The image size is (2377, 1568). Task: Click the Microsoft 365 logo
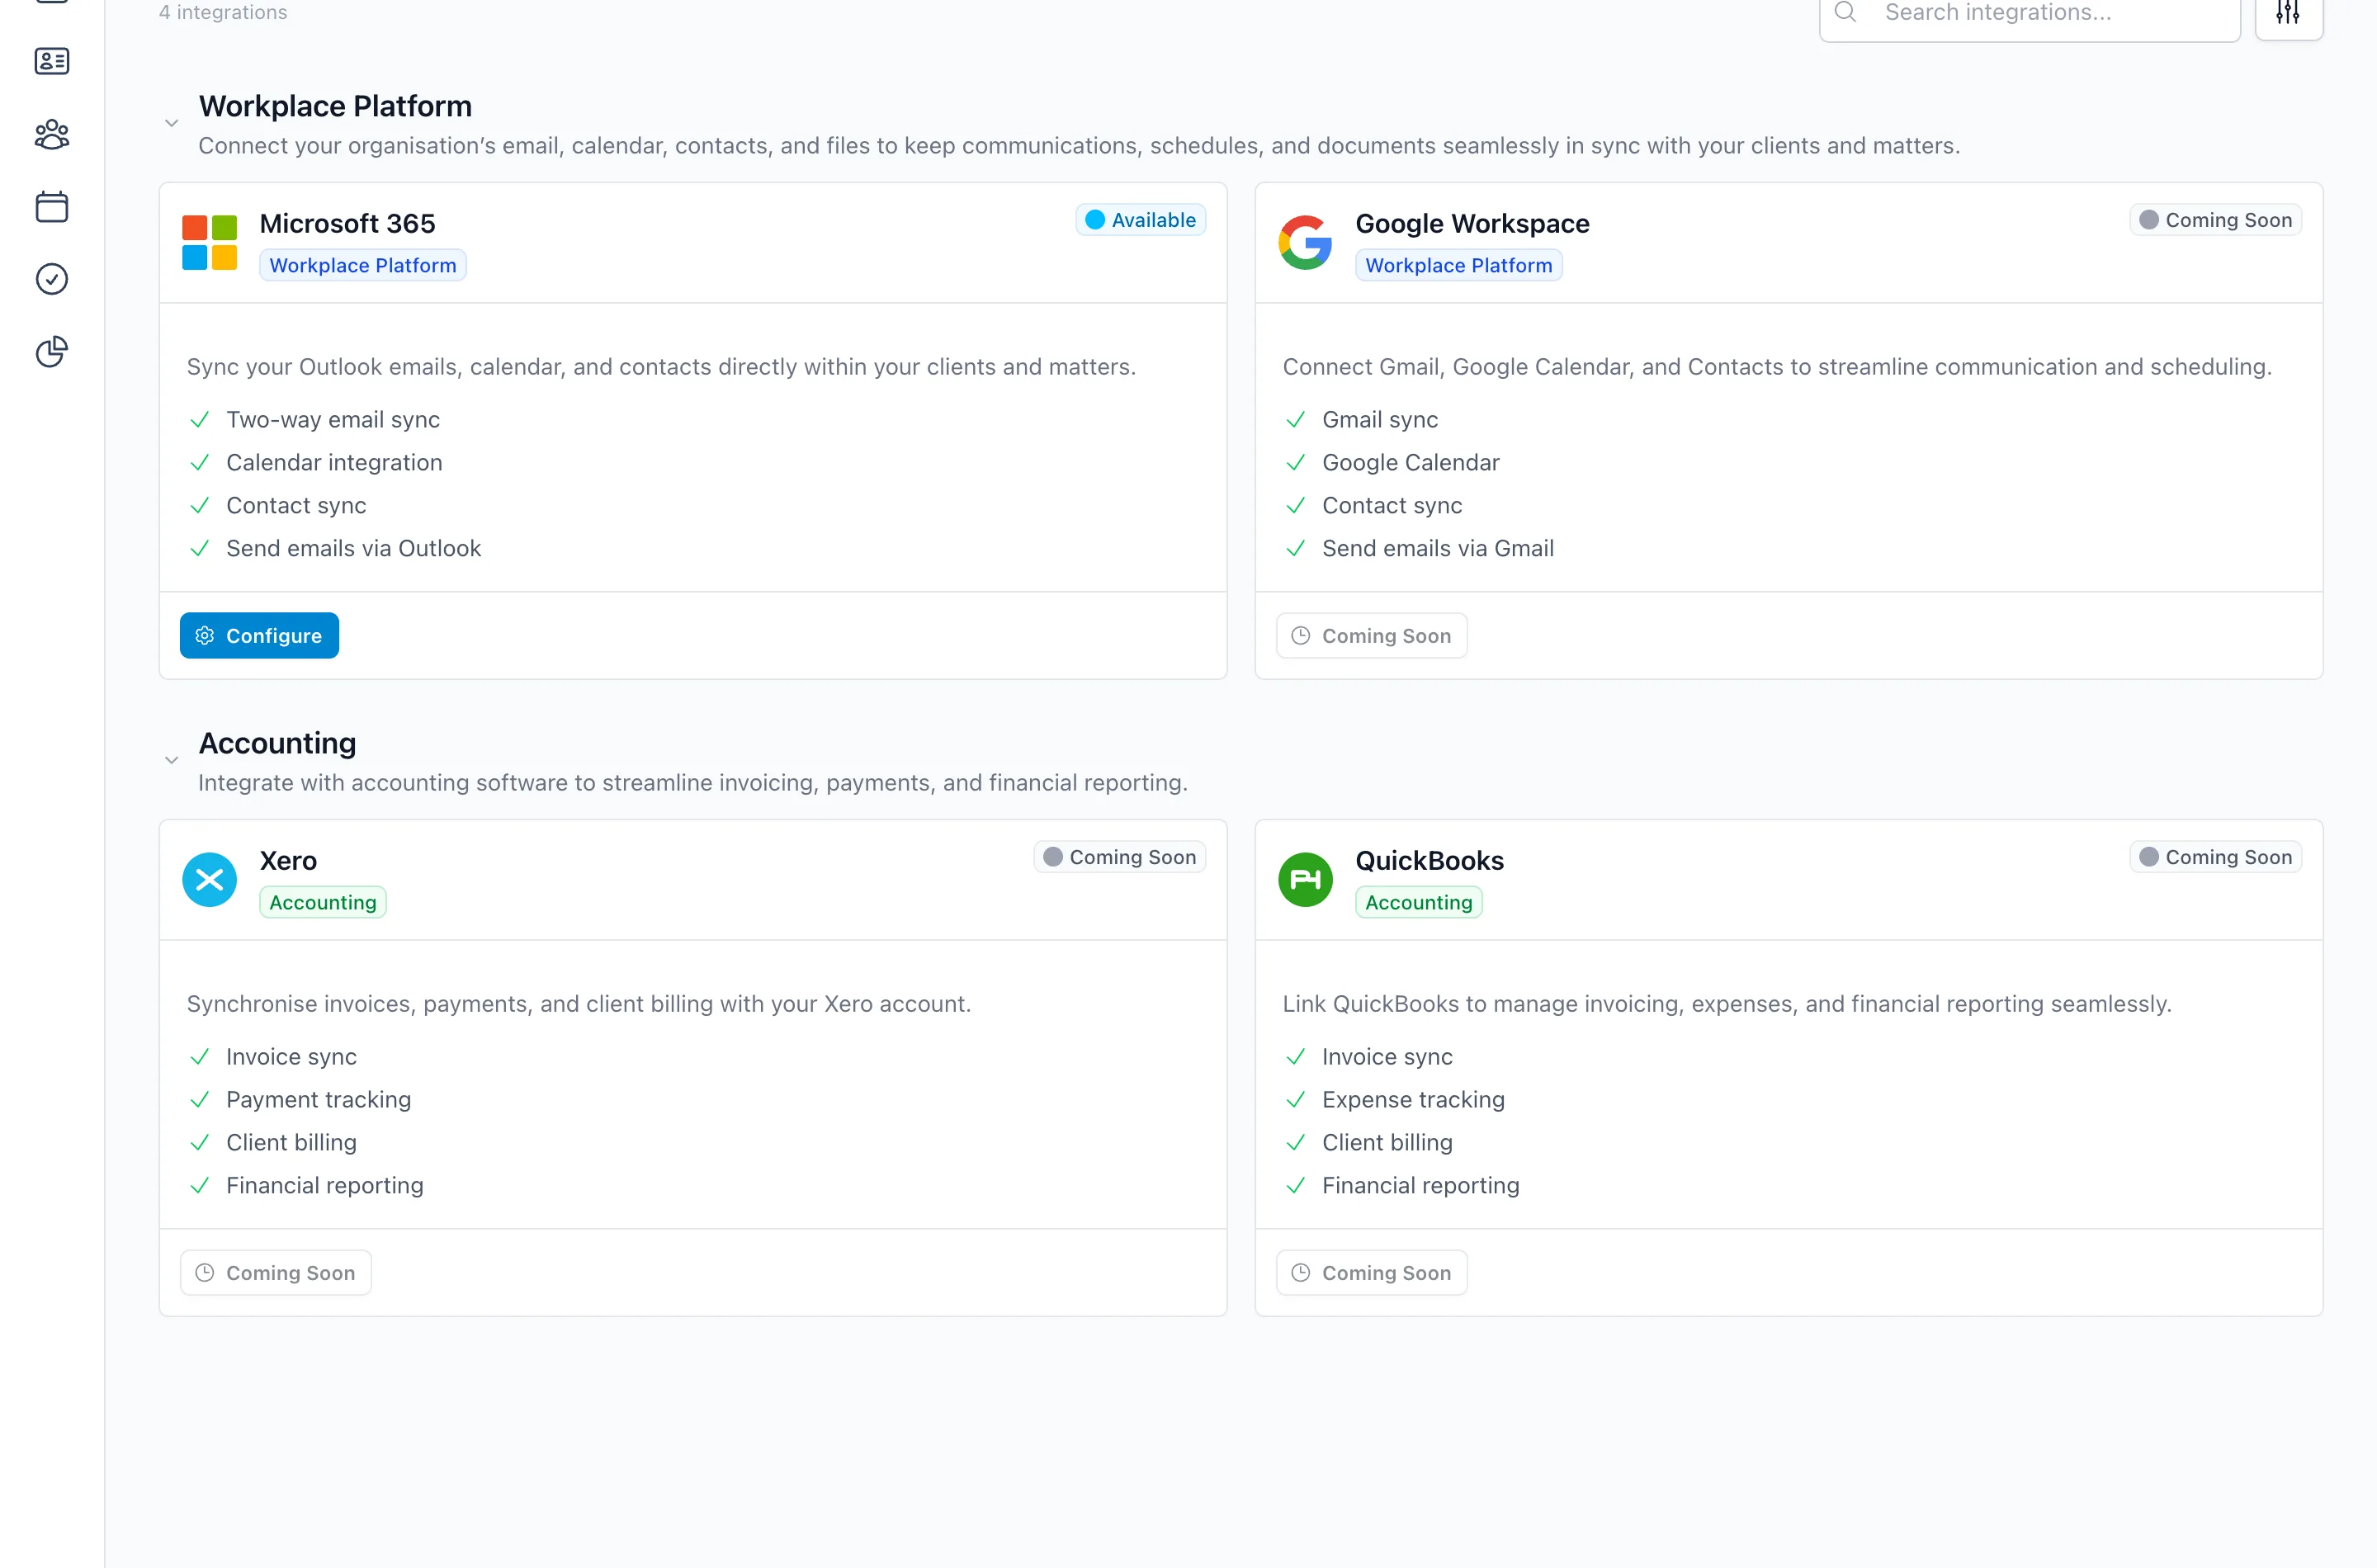pos(209,243)
